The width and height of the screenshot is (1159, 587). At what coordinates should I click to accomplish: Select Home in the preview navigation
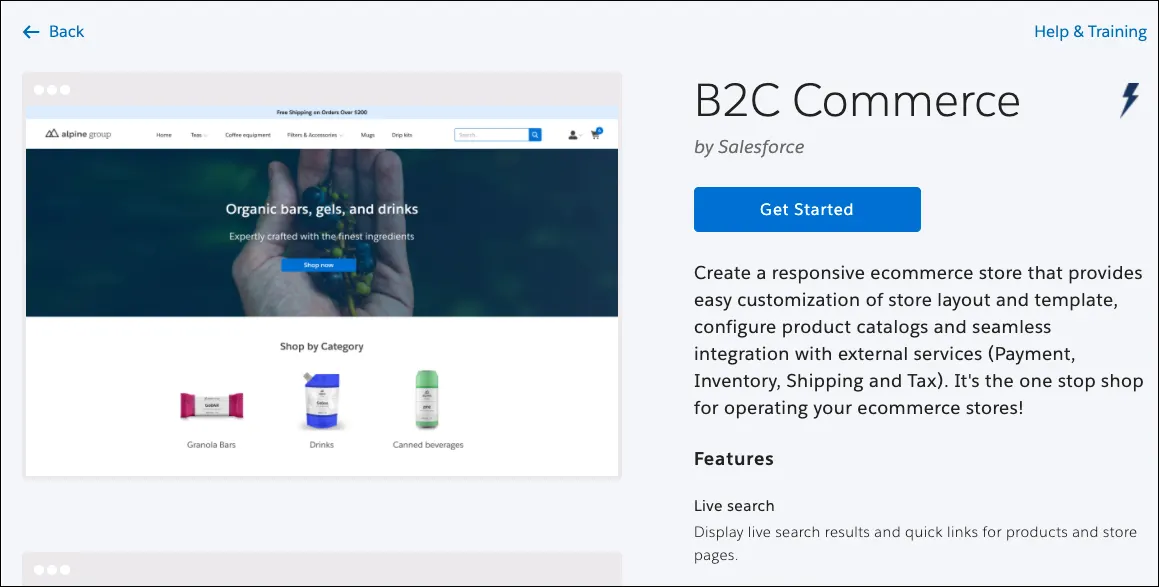click(164, 135)
